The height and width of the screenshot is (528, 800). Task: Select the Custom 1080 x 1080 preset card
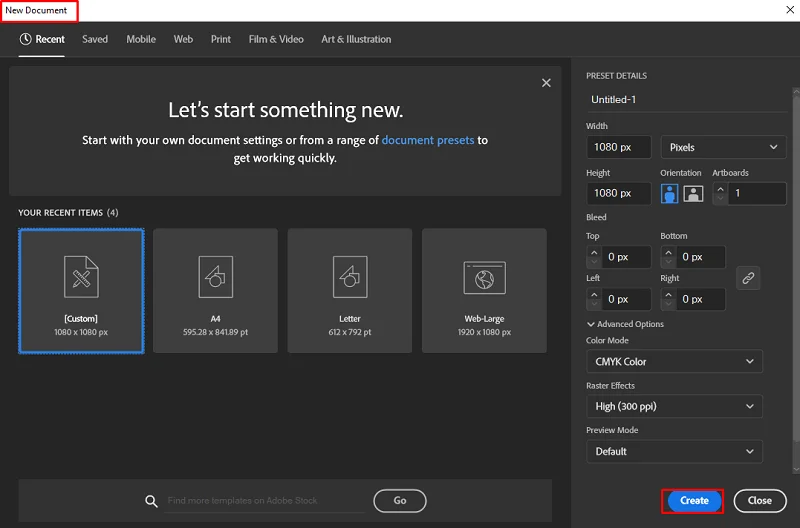point(81,291)
